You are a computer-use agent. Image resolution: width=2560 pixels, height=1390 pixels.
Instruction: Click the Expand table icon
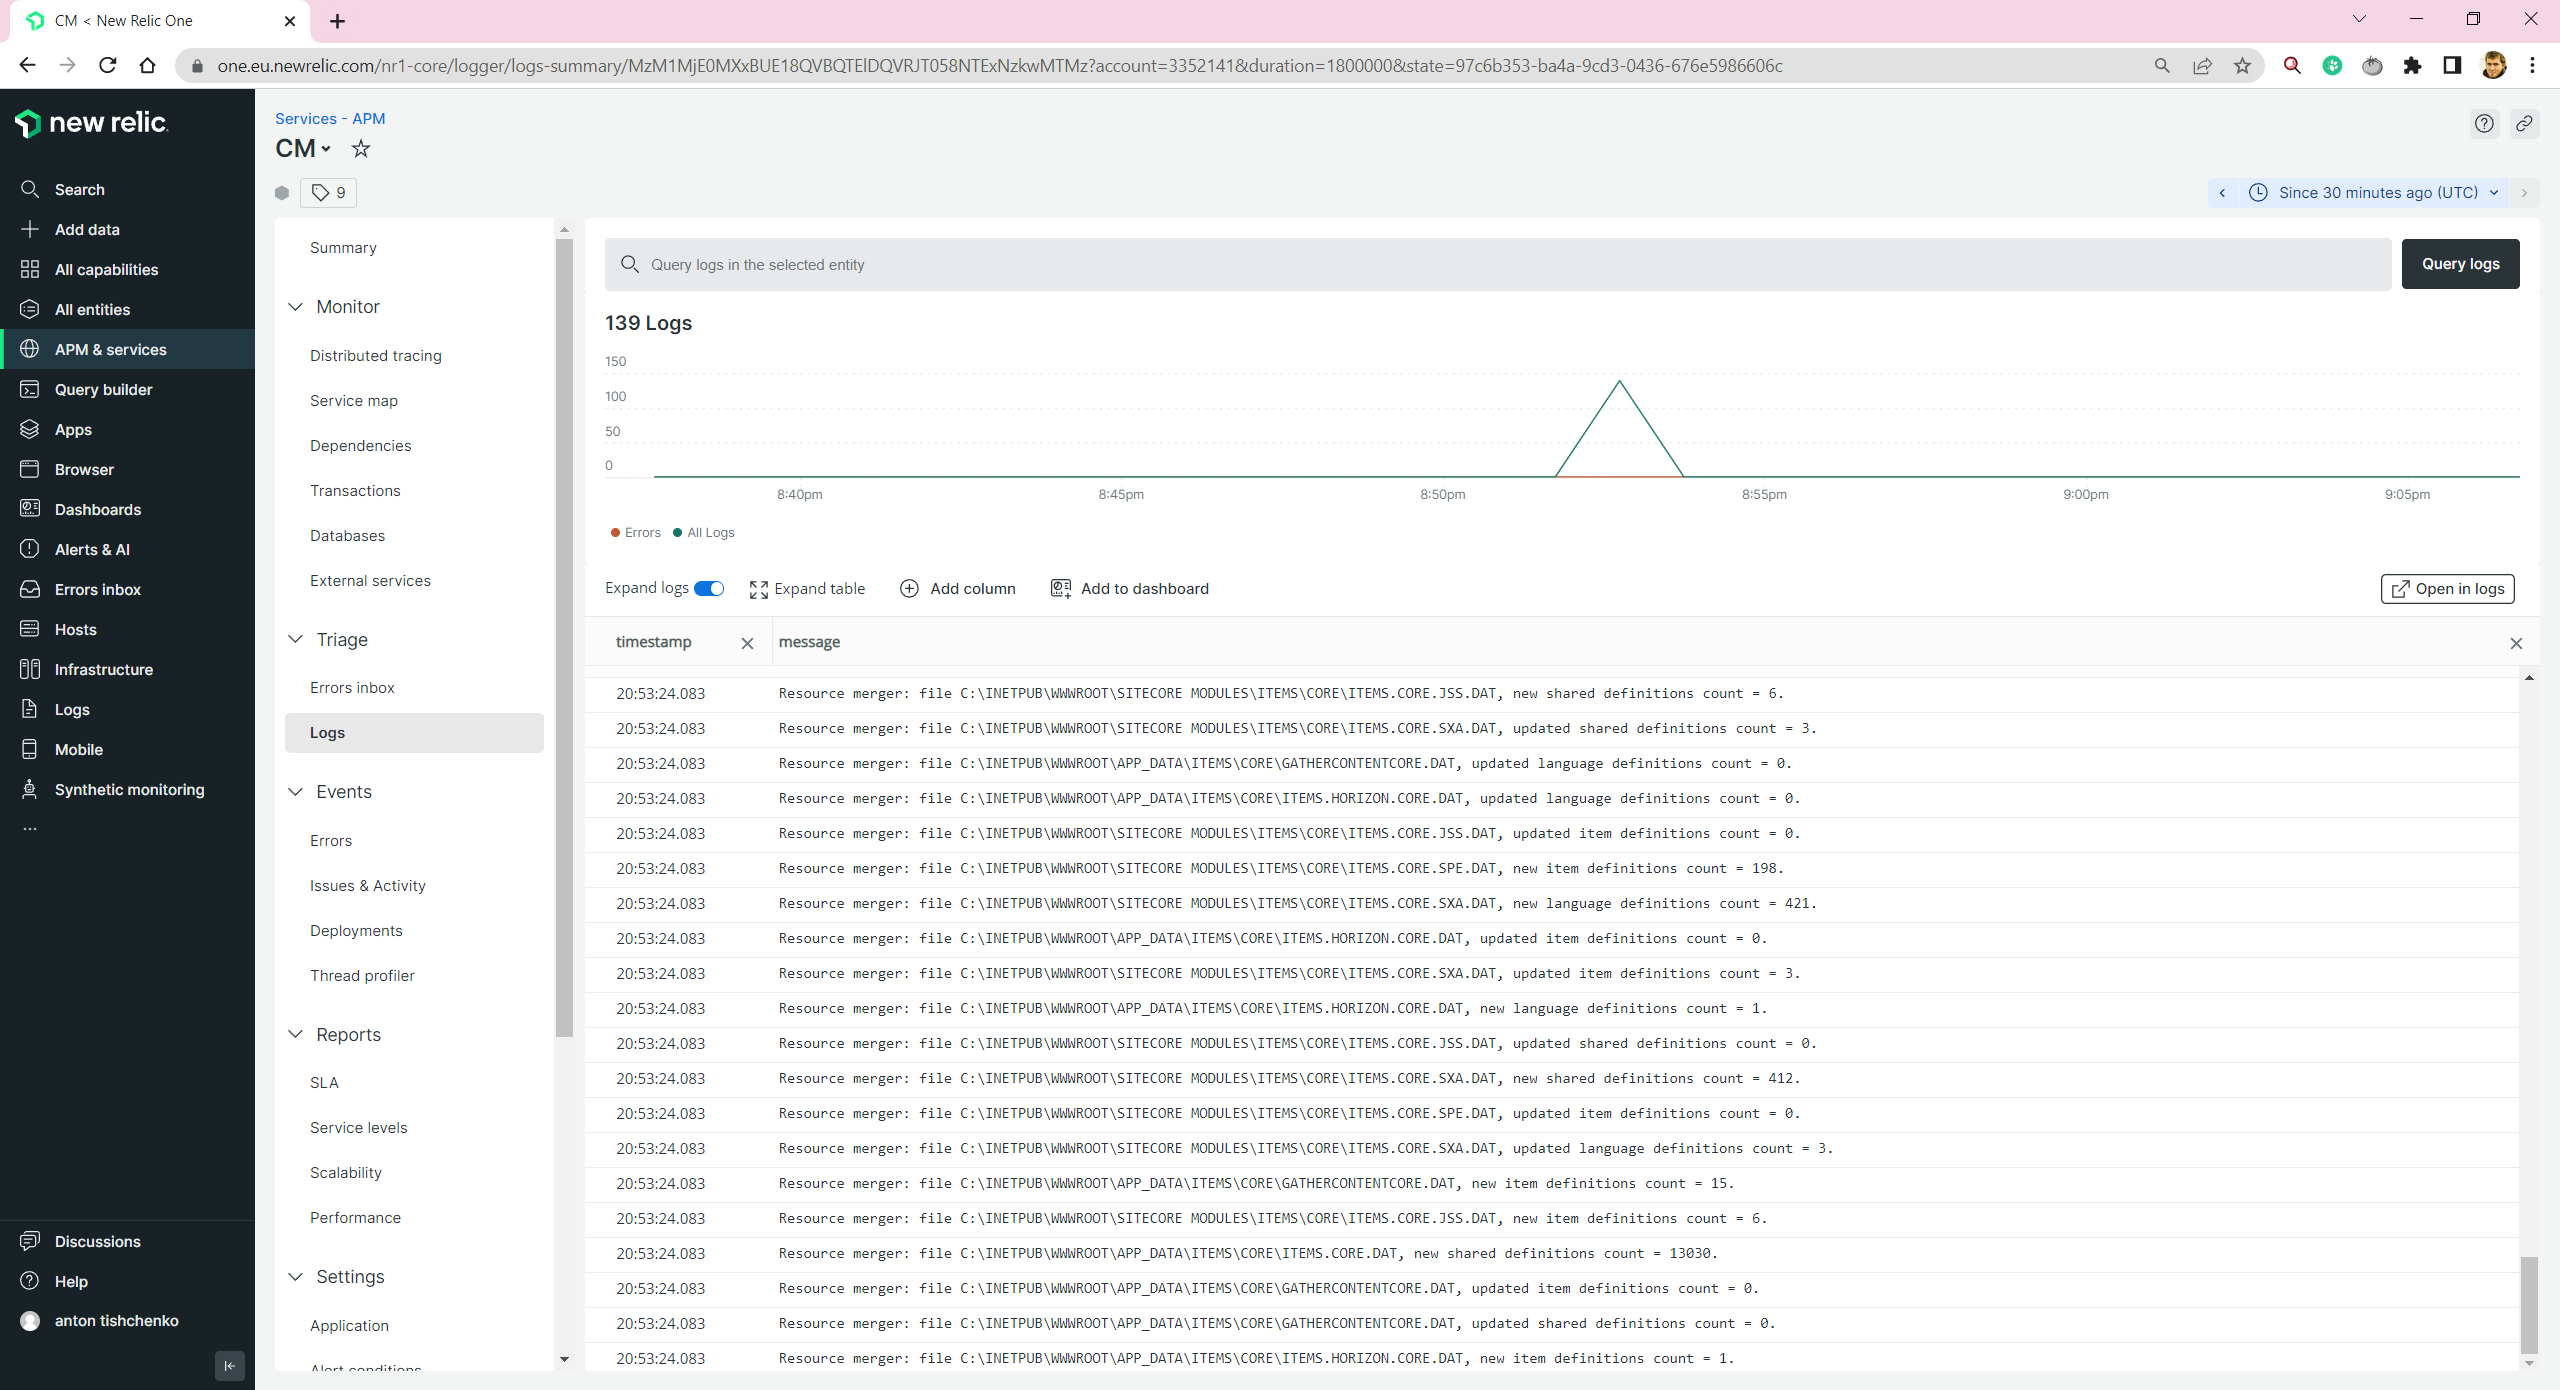point(759,589)
